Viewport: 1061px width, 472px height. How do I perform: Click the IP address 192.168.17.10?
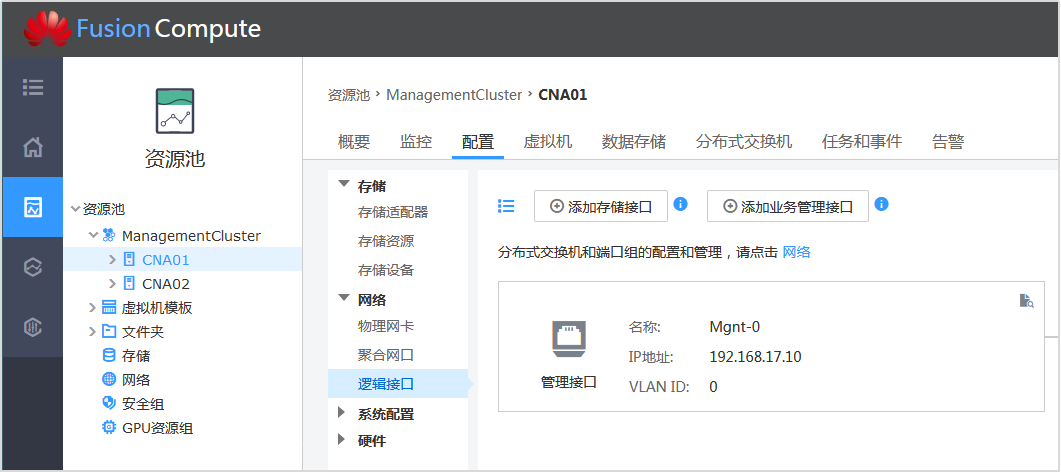755,357
